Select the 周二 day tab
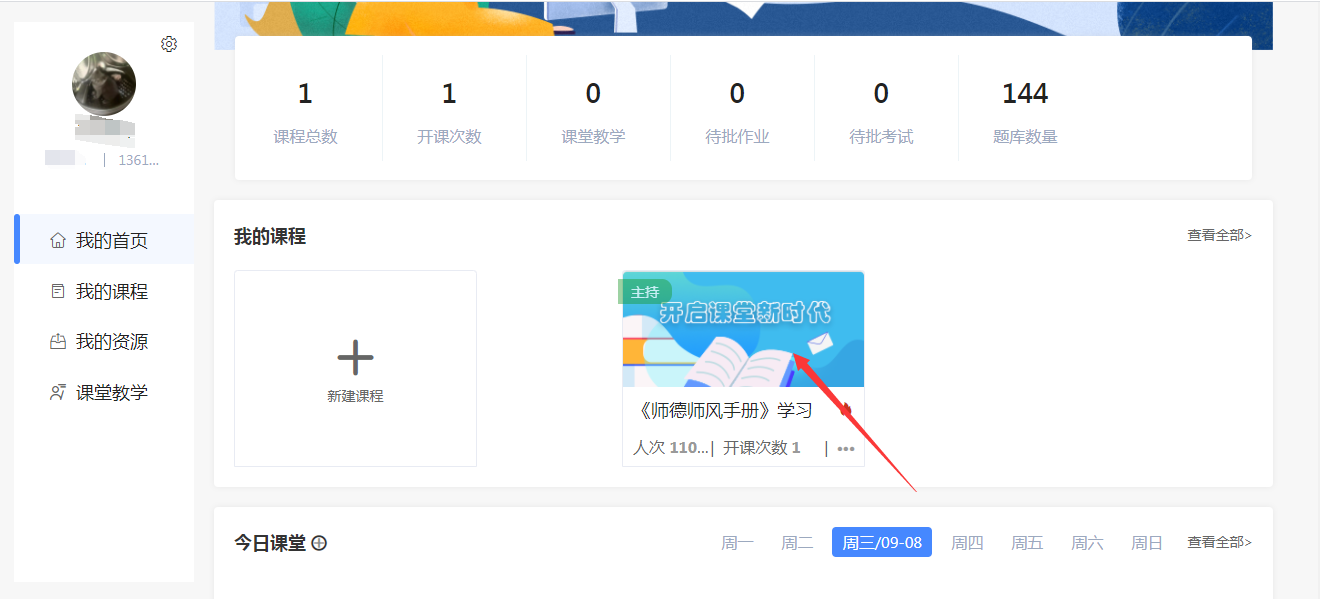 (797, 543)
